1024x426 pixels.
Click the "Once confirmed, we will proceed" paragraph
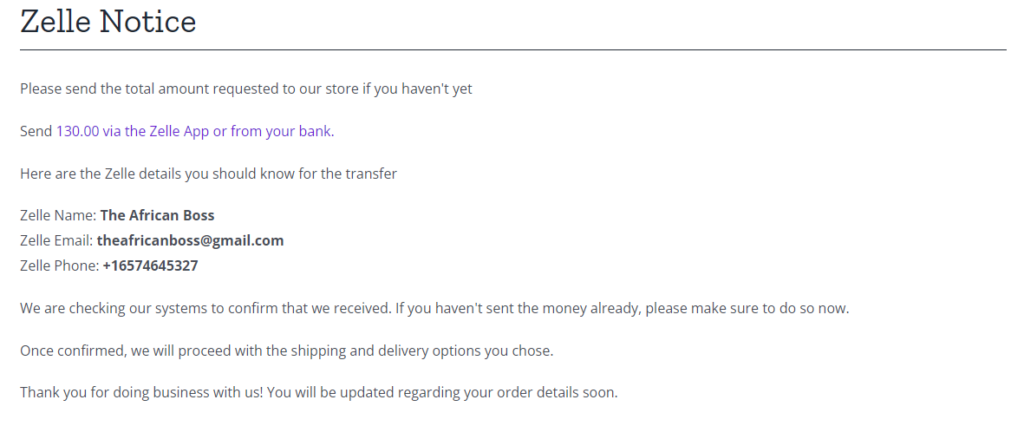[x=286, y=351]
